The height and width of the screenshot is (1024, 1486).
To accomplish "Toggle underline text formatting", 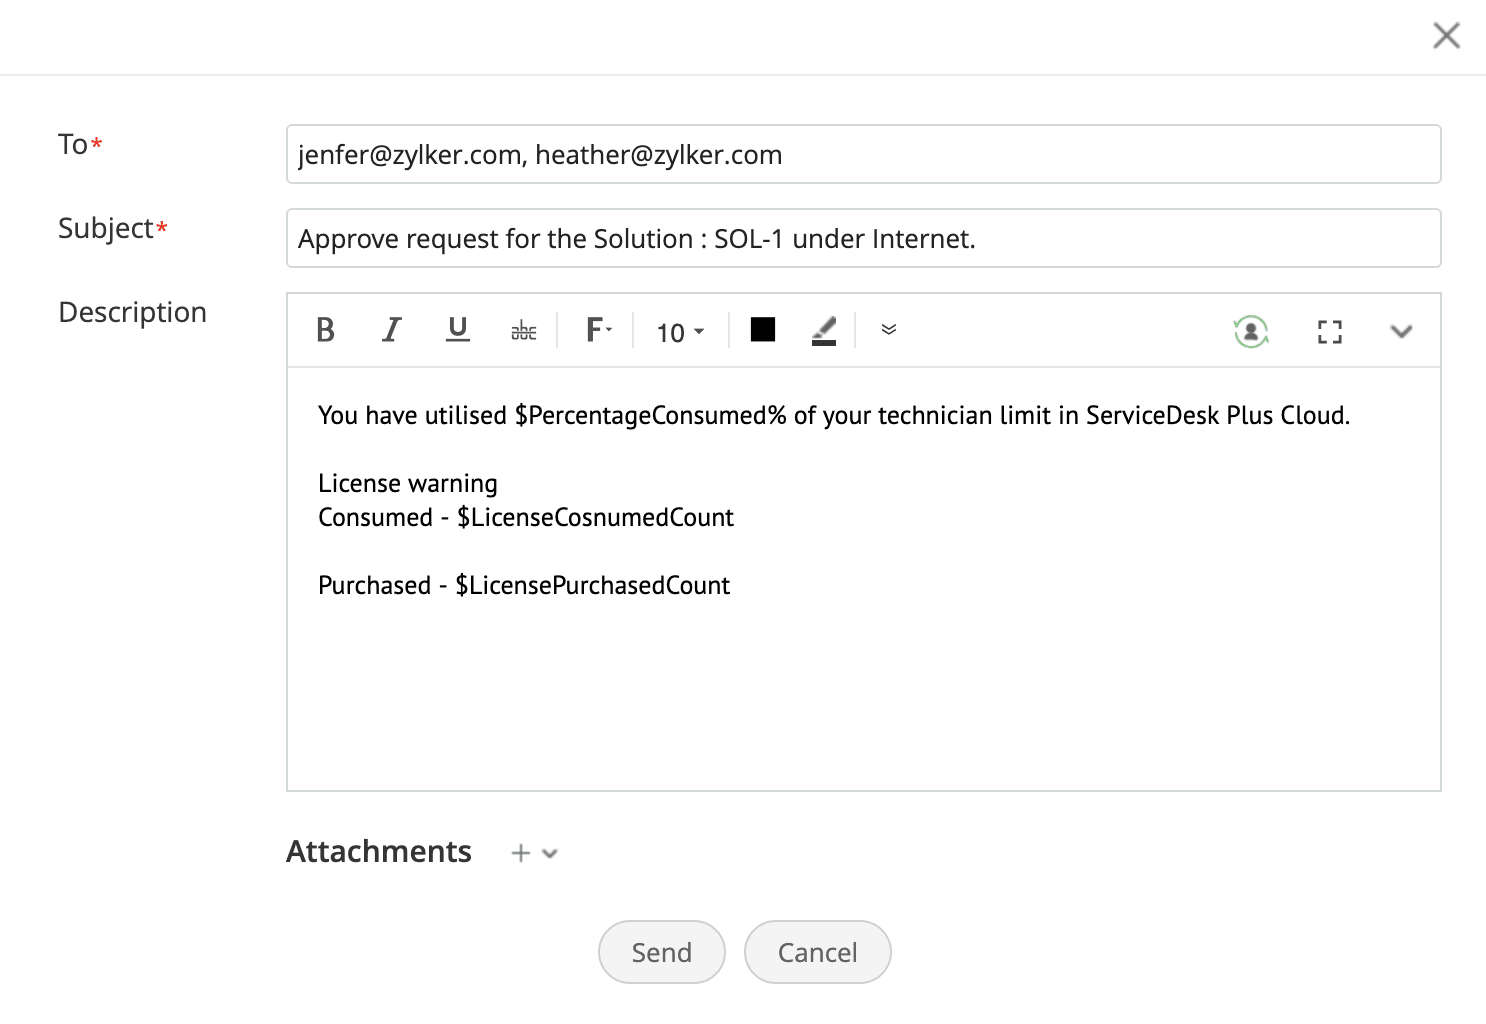I will tap(458, 330).
